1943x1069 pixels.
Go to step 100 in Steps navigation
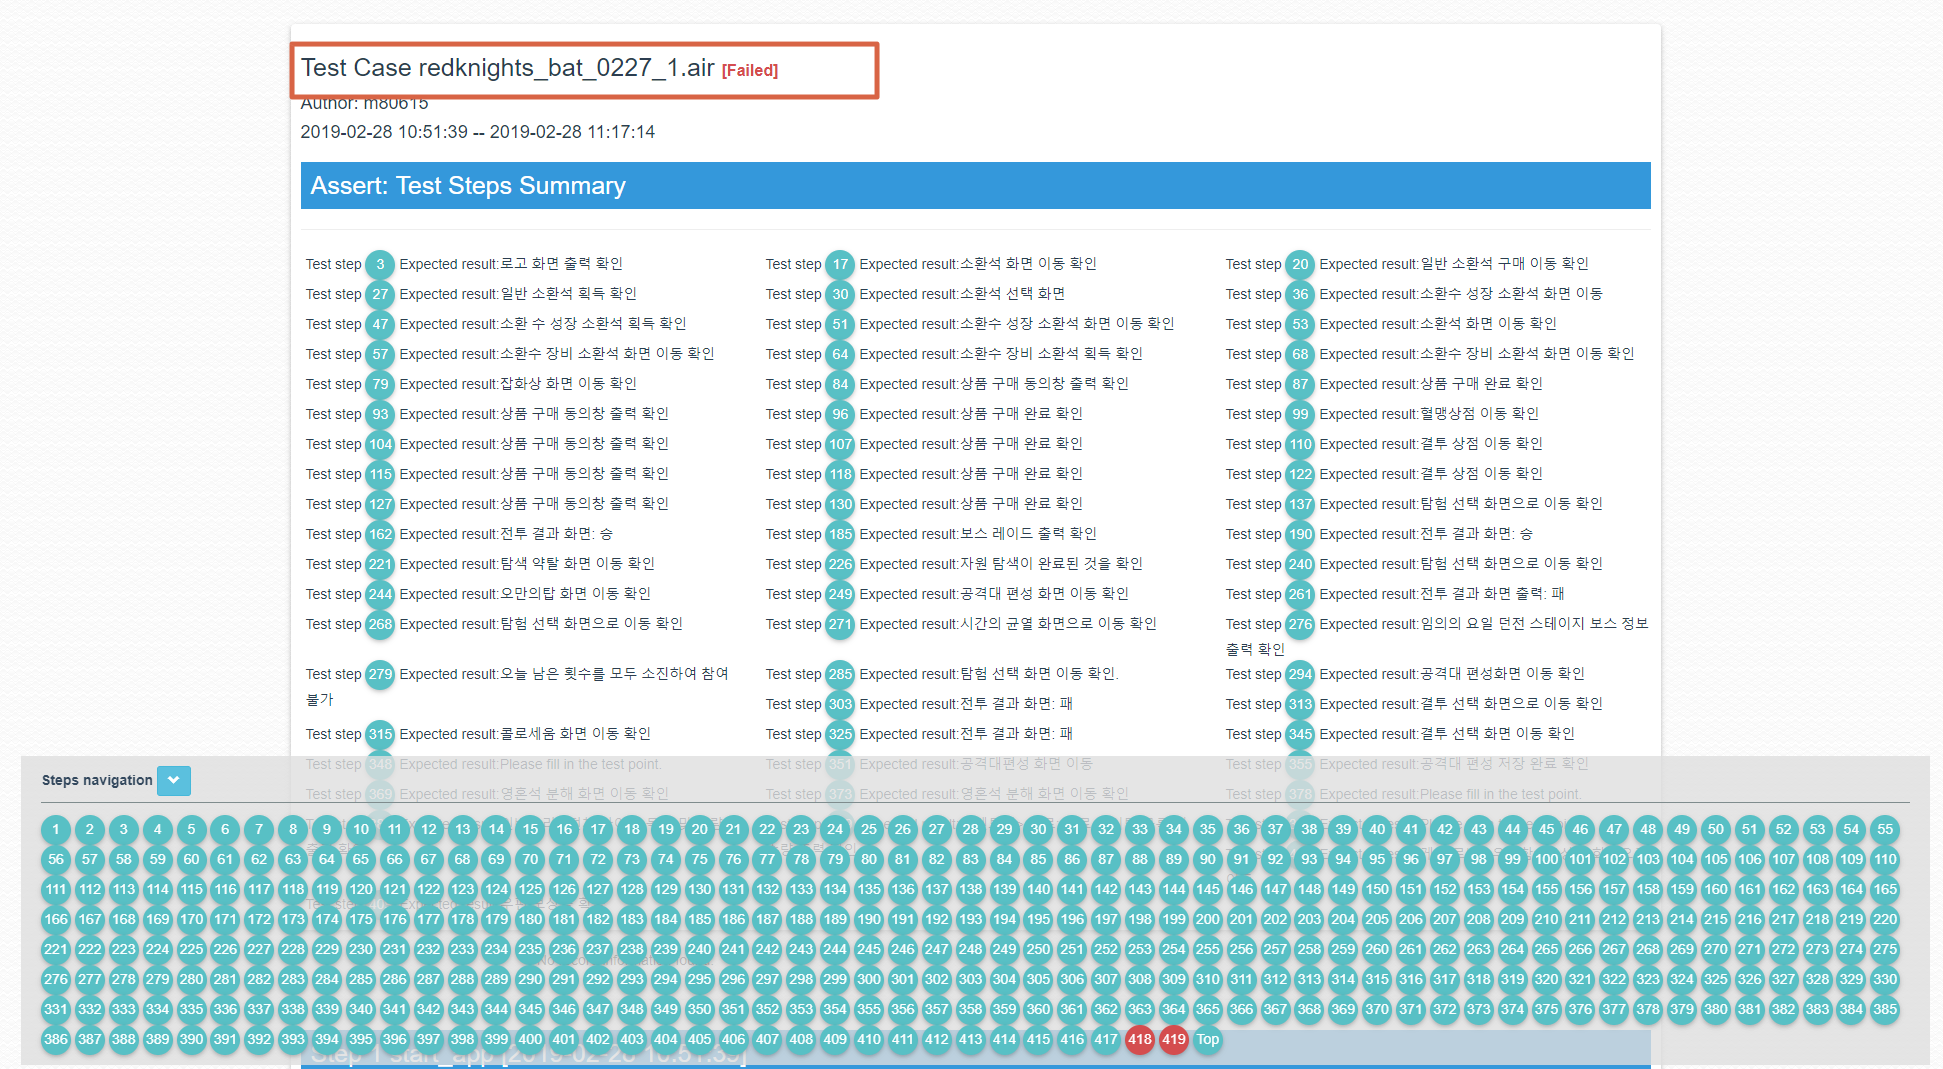[x=1547, y=859]
